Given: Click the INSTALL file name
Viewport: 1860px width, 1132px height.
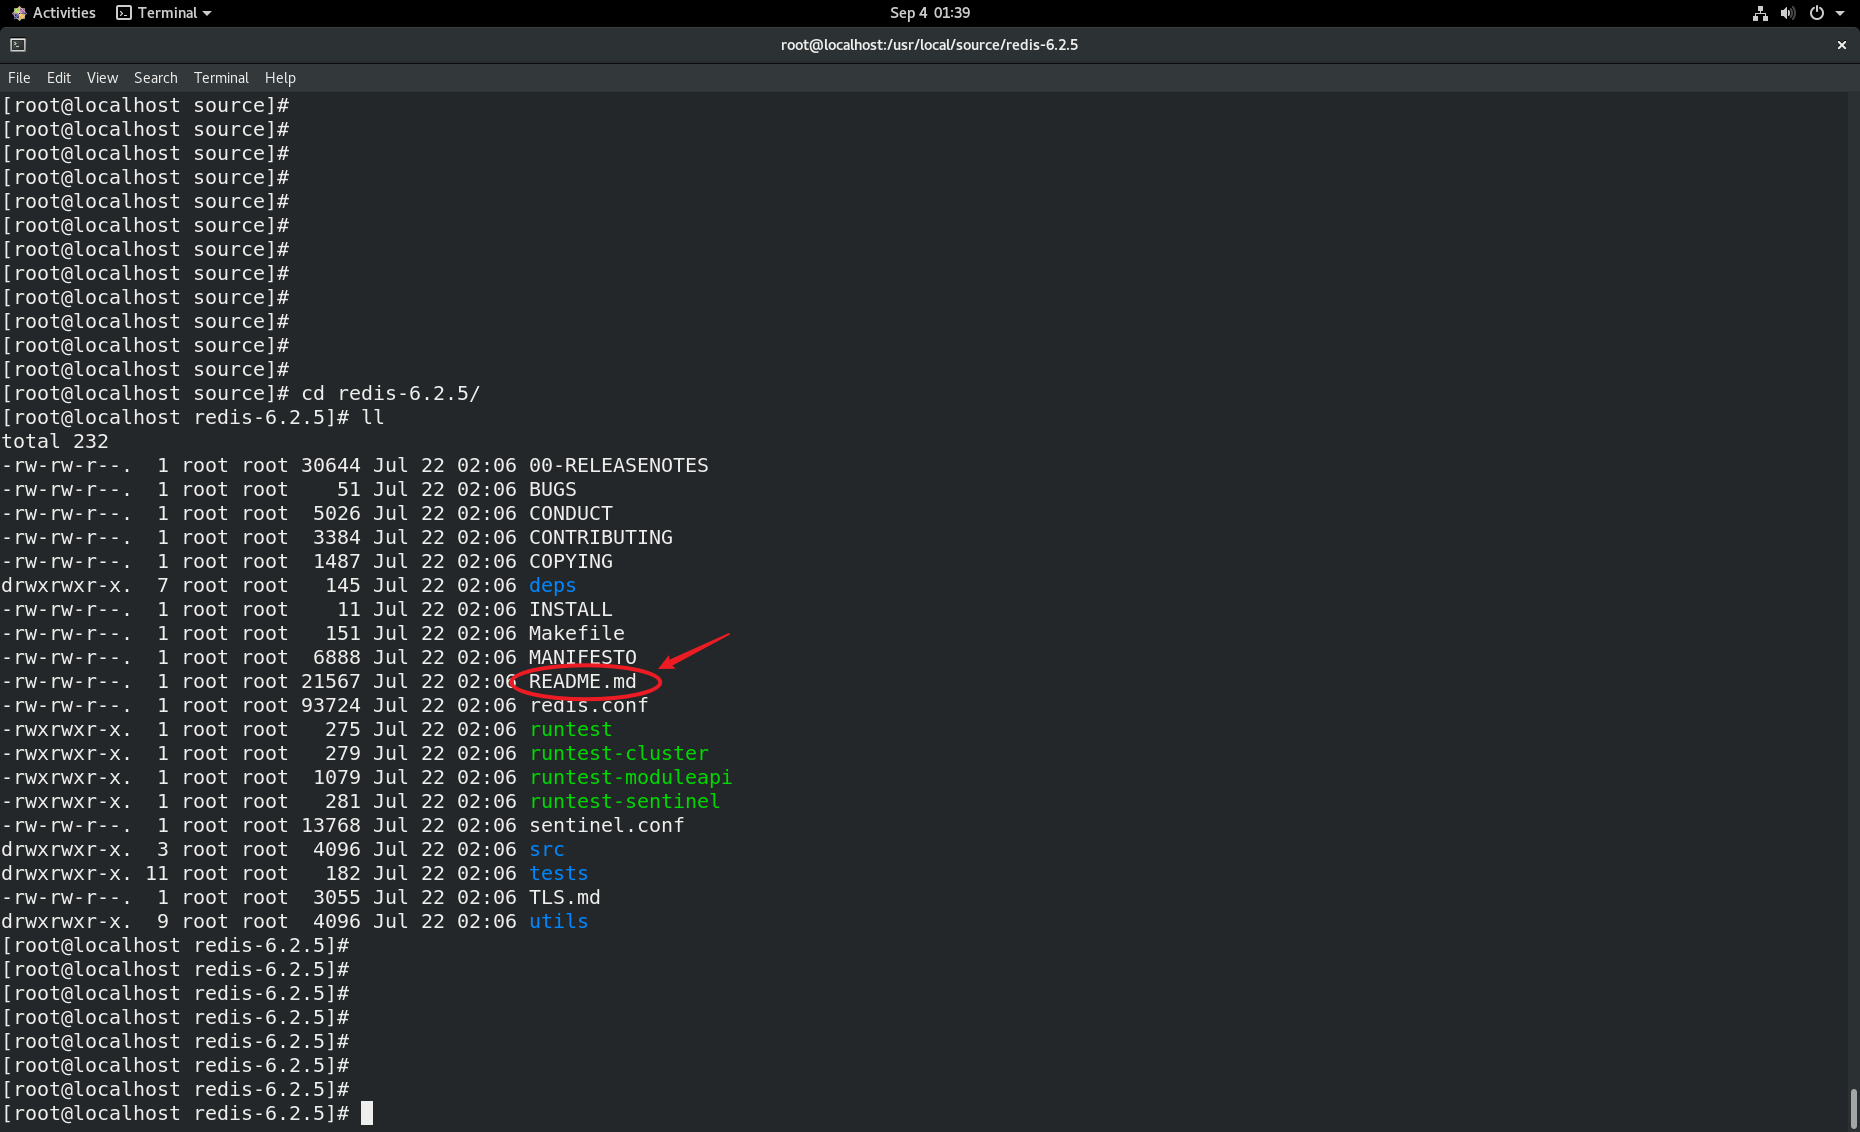Looking at the screenshot, I should coord(571,609).
